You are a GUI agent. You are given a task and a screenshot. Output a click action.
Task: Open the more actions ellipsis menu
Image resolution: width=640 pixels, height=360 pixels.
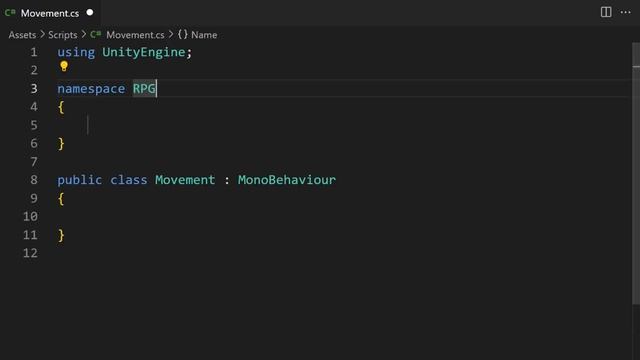625,12
